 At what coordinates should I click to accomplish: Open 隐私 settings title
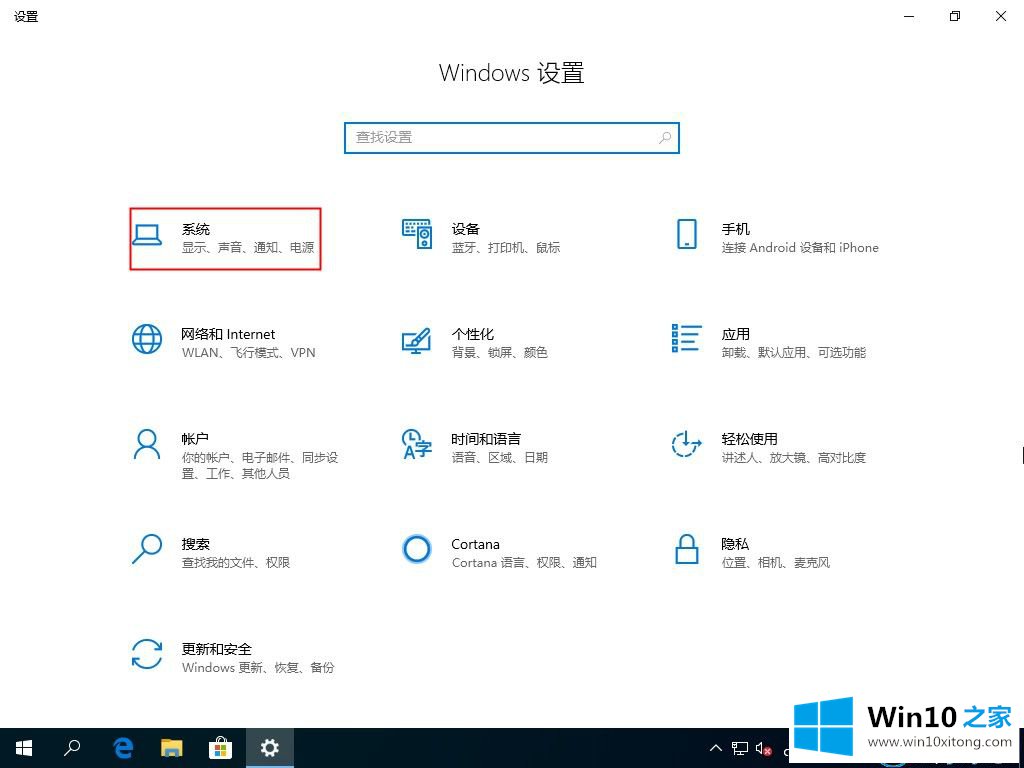point(735,544)
